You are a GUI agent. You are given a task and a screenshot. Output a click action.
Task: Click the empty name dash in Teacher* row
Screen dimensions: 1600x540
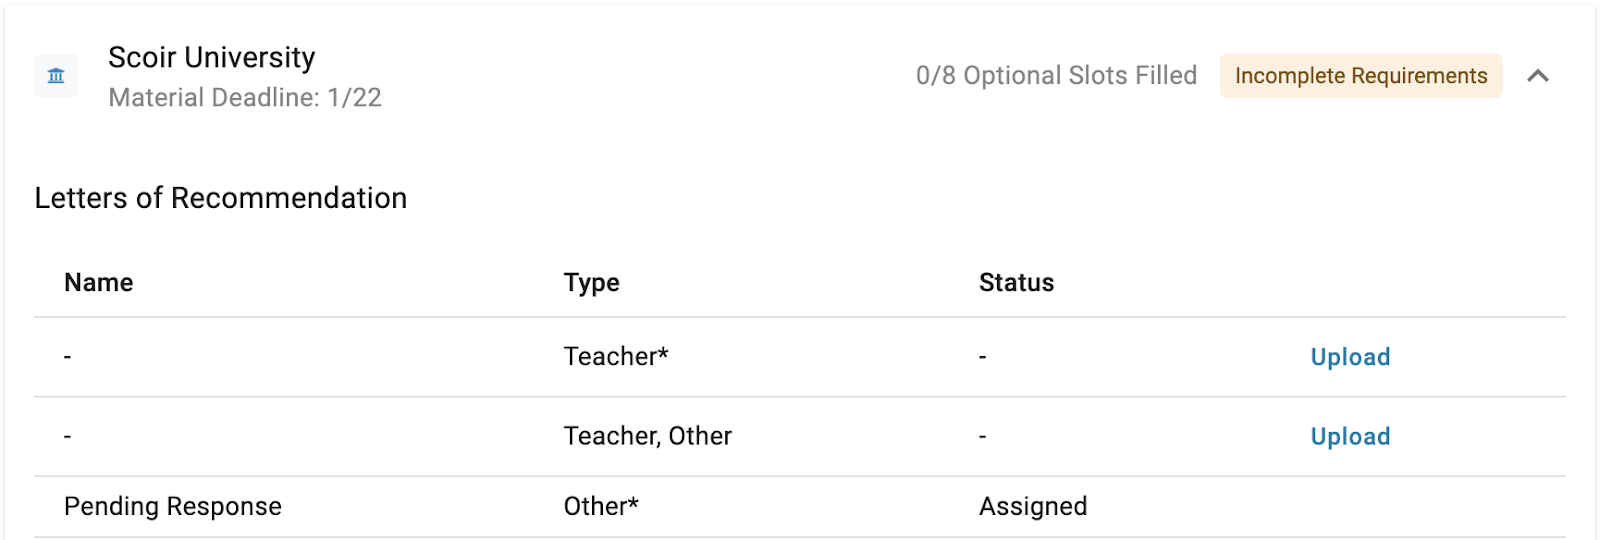[67, 357]
